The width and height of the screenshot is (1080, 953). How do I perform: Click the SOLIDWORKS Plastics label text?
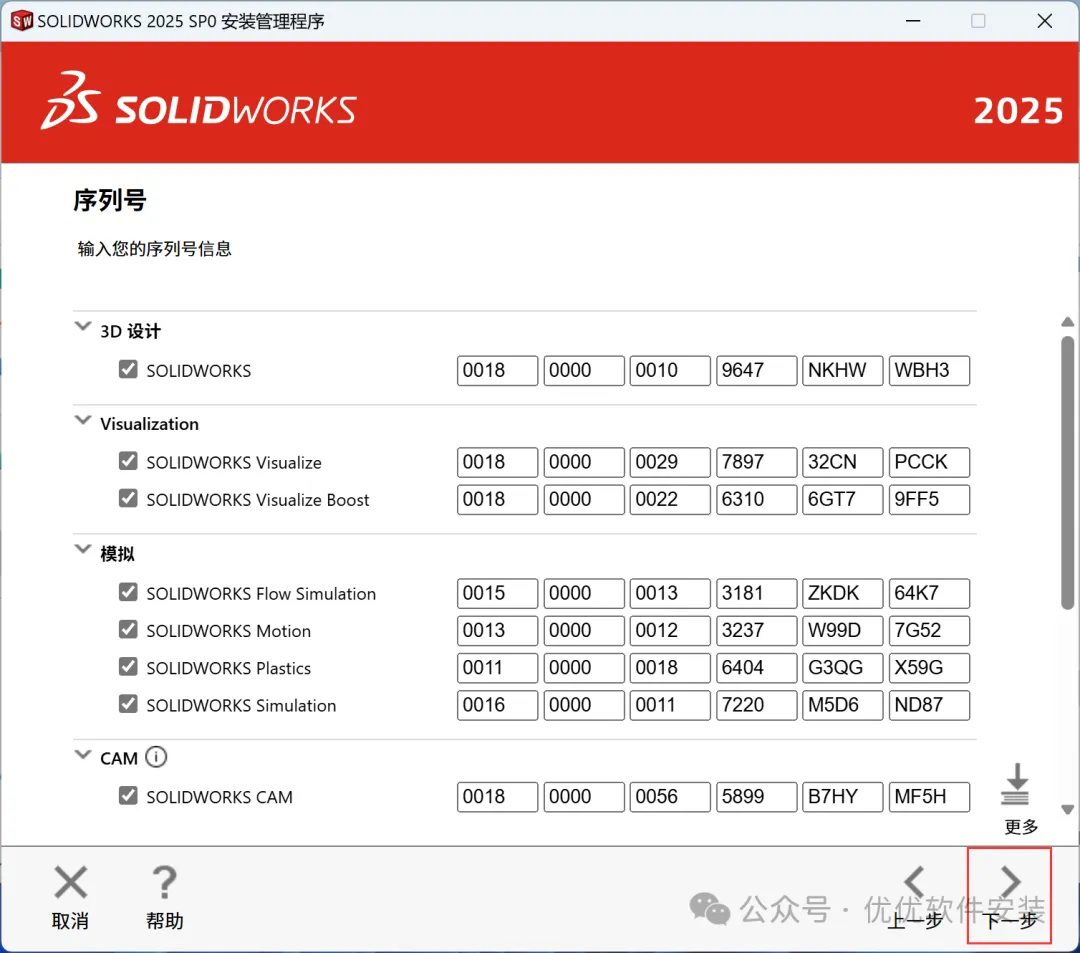point(228,668)
